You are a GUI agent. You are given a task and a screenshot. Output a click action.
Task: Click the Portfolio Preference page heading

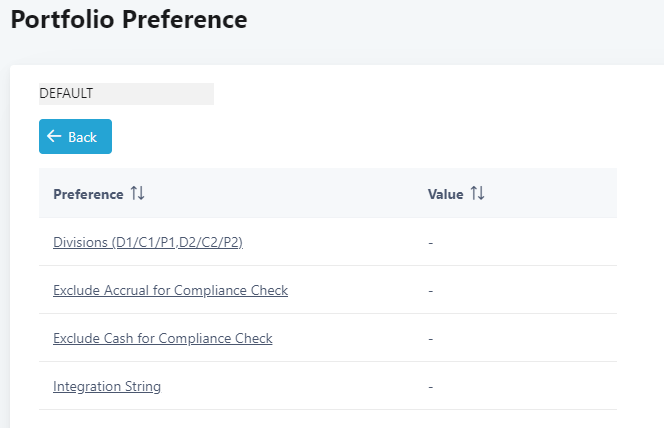point(129,19)
